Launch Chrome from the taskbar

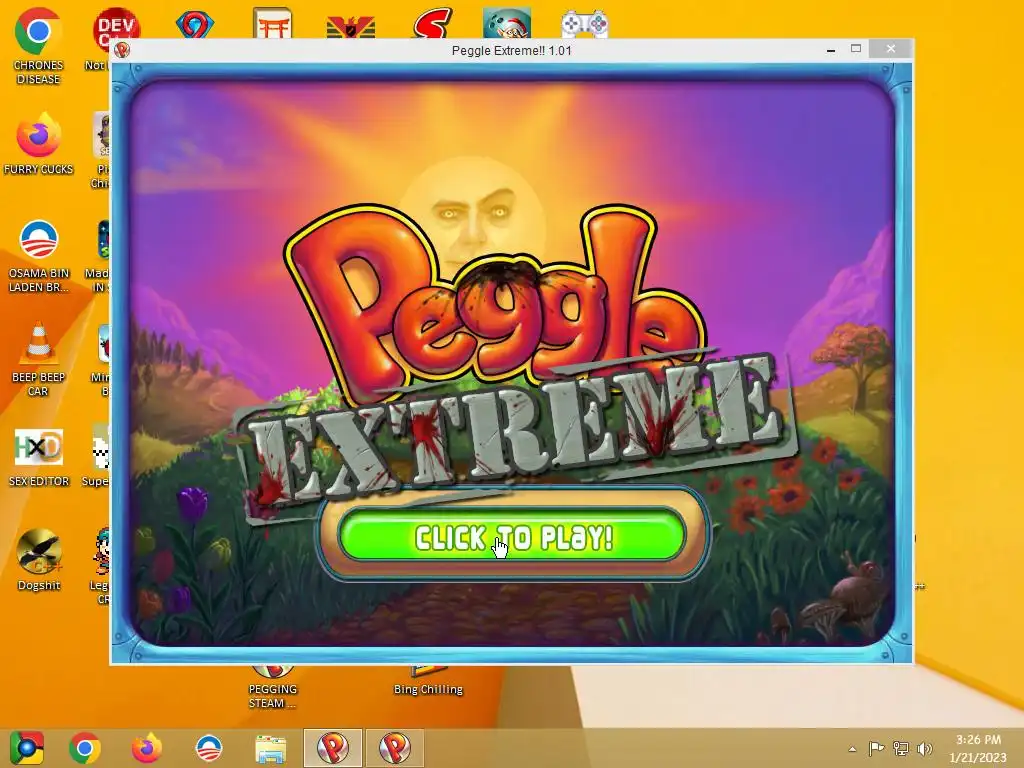(84, 748)
